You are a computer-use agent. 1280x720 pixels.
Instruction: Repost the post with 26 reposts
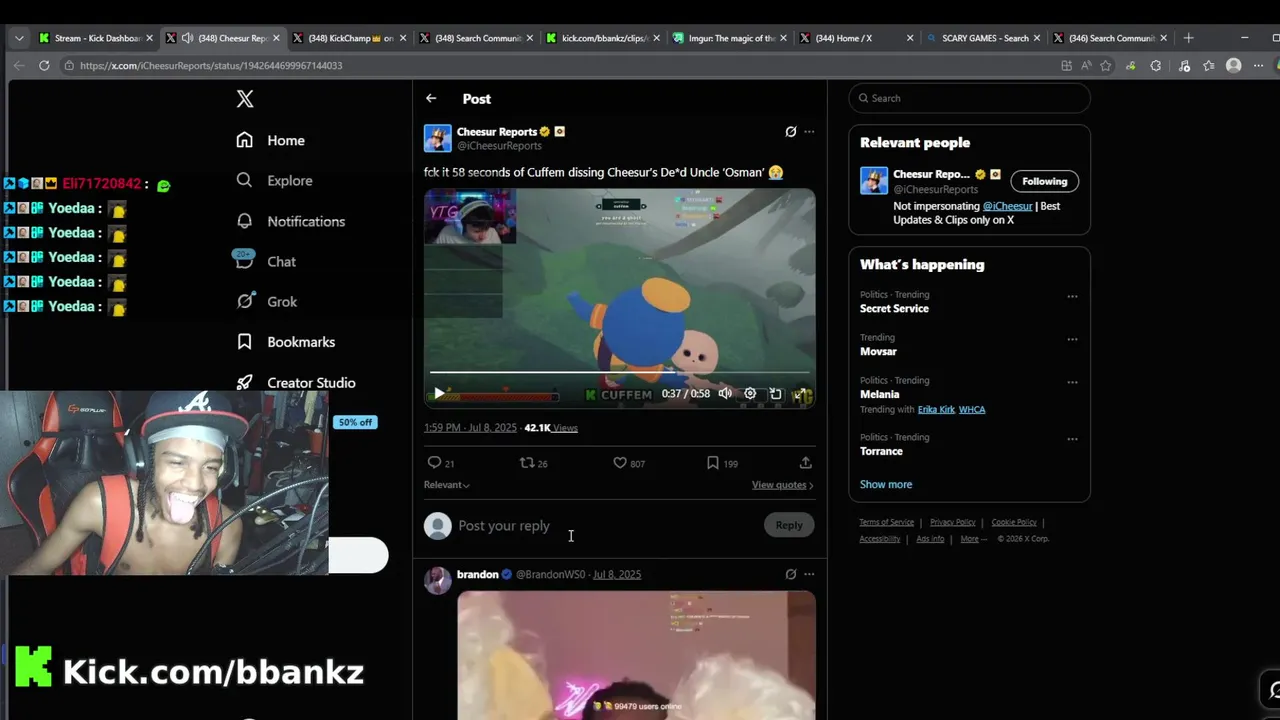[x=533, y=463]
